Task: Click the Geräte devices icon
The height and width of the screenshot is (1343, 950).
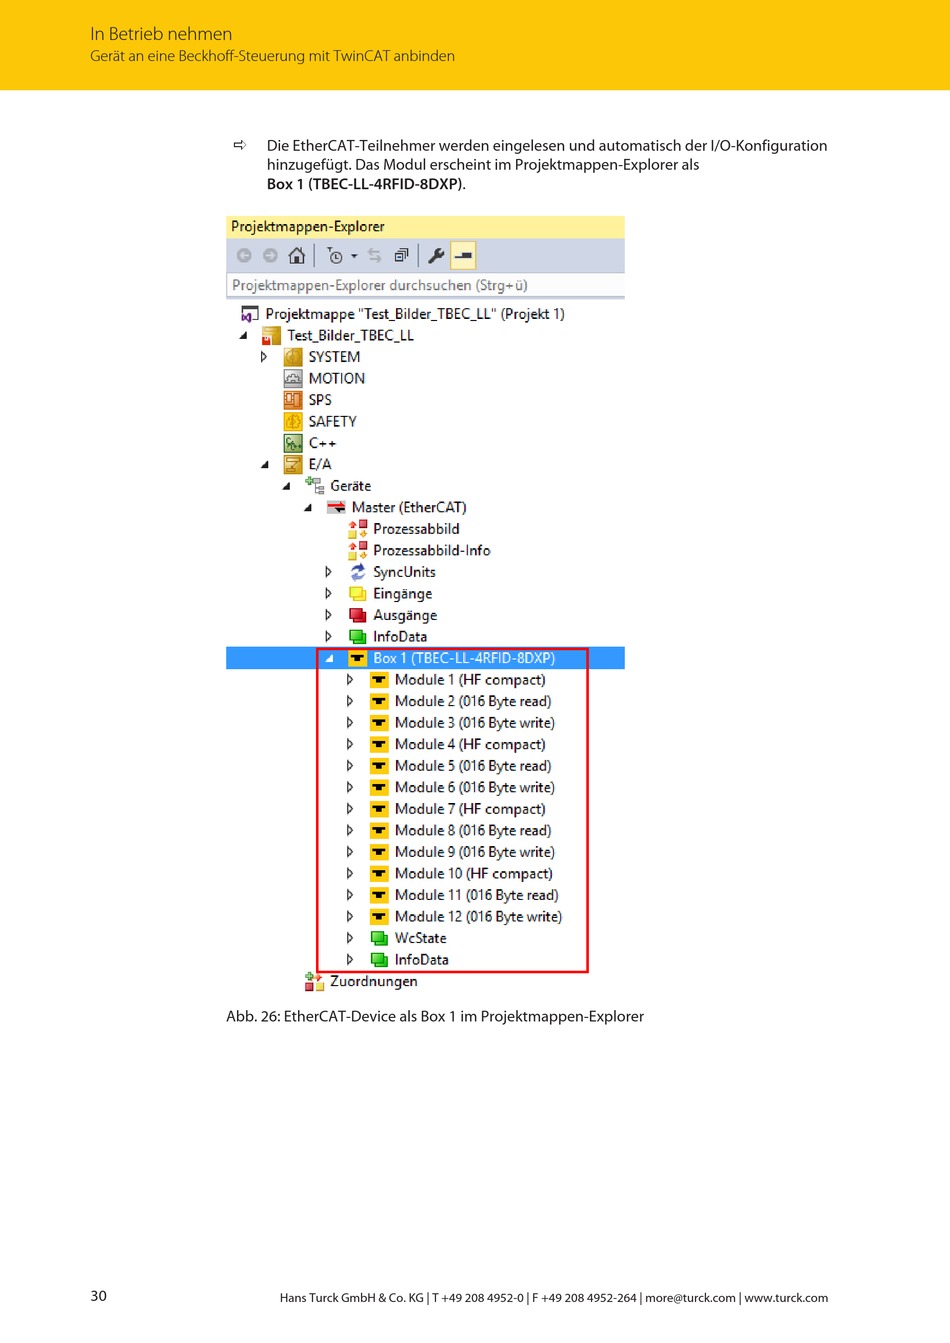Action: [314, 486]
